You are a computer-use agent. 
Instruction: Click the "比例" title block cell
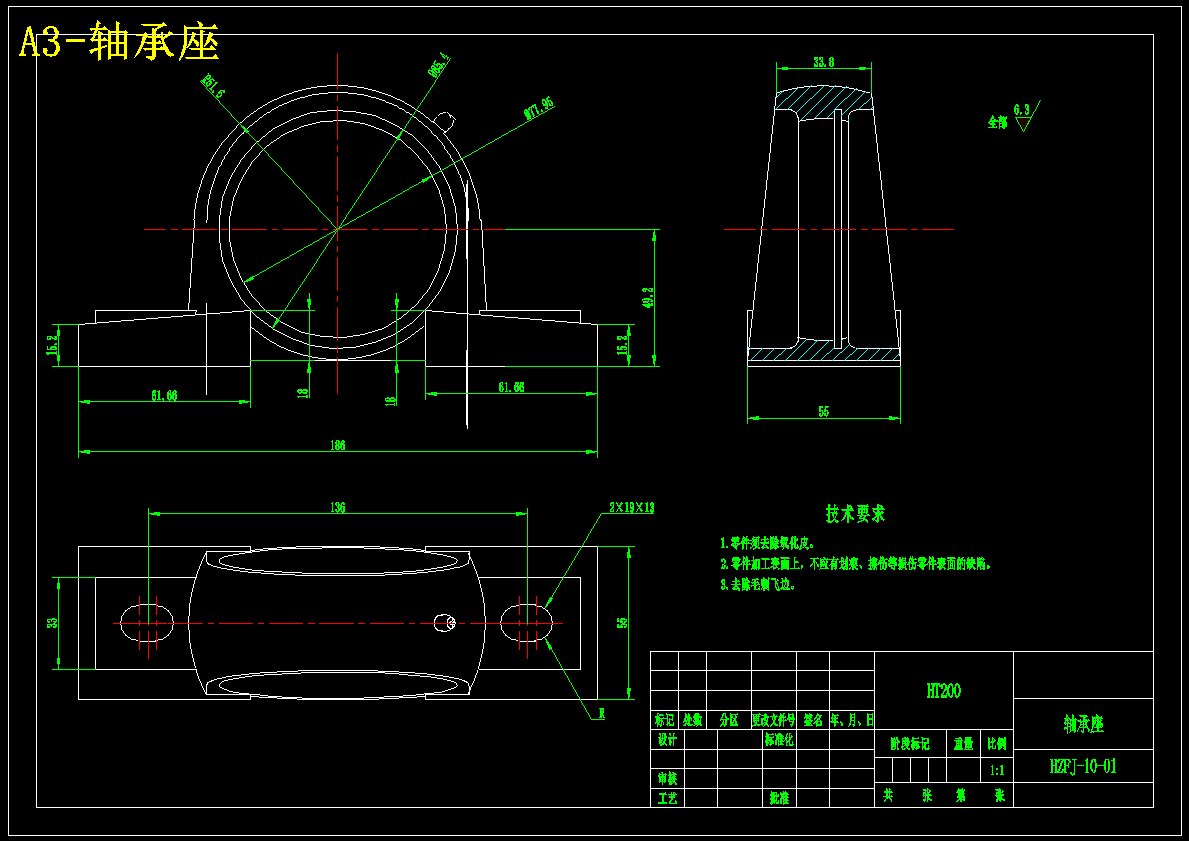[x=997, y=745]
